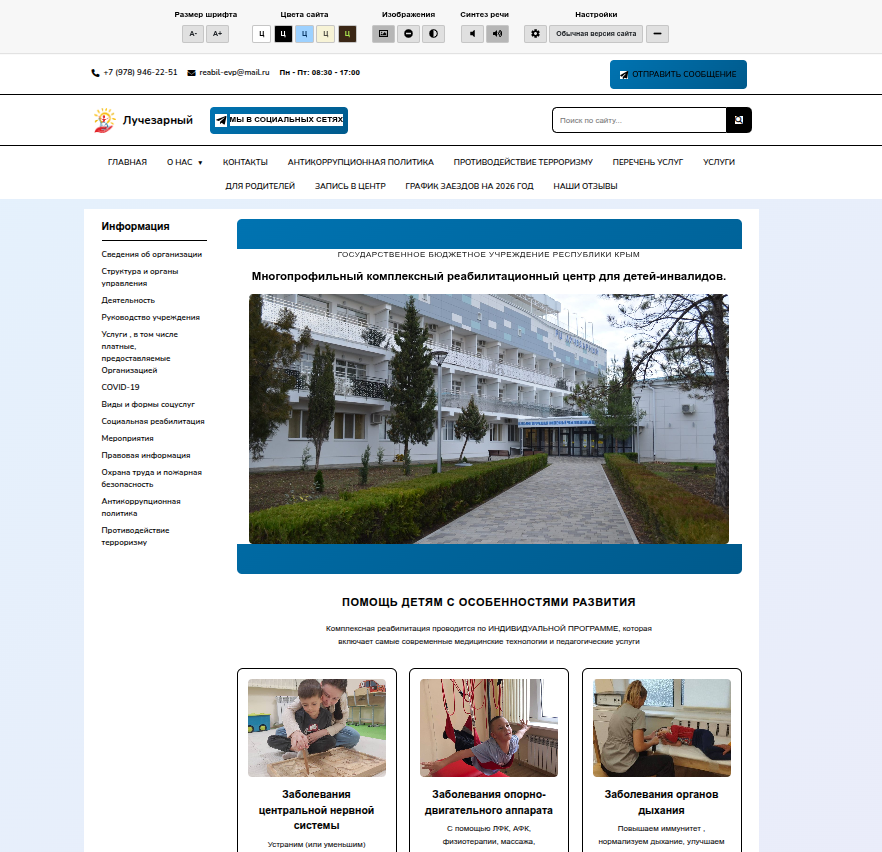Click the Поиск по сайту search field
Image resolution: width=882 pixels, height=852 pixels.
[x=639, y=120]
